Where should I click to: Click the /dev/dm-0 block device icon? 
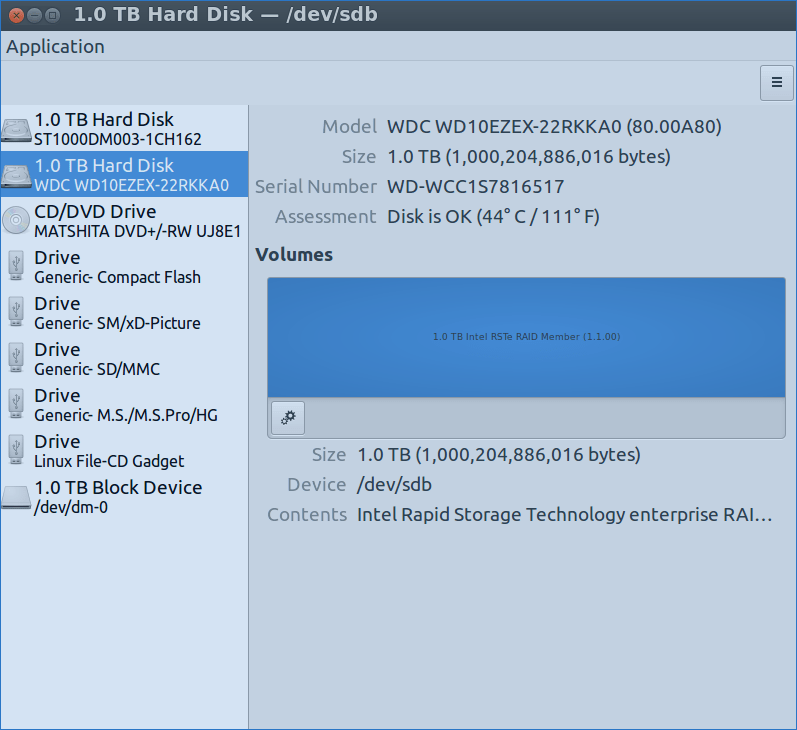point(16,497)
